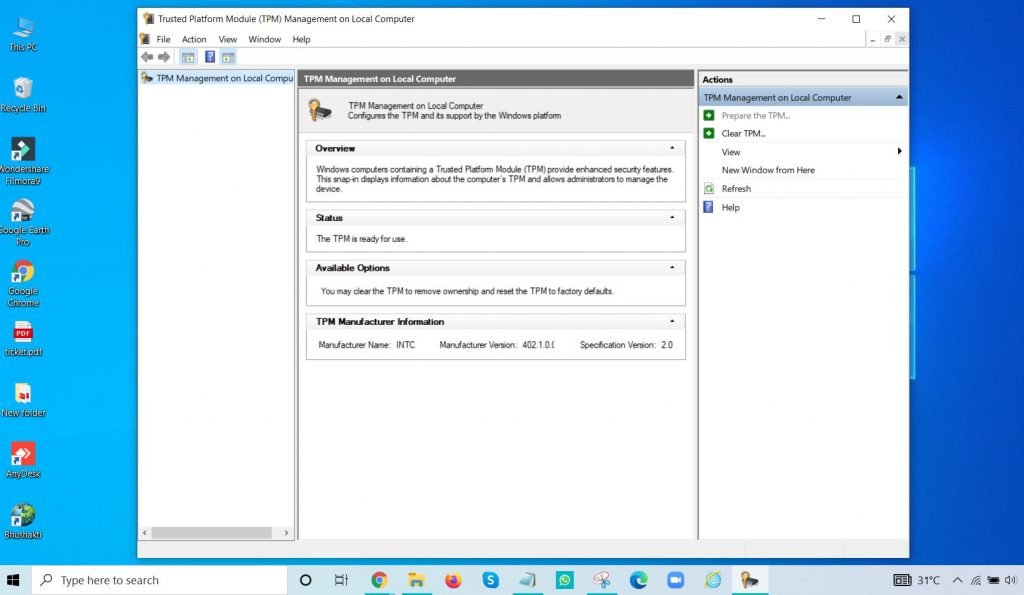Collapse the Available Options section

[672, 268]
